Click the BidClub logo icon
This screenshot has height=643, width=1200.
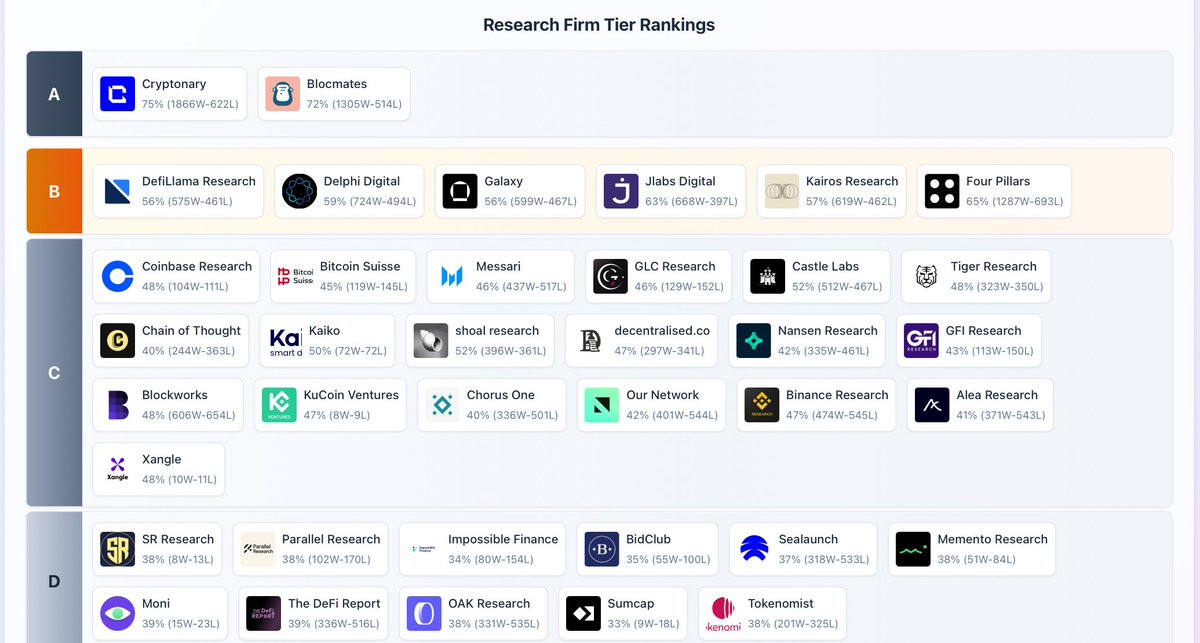coord(602,549)
